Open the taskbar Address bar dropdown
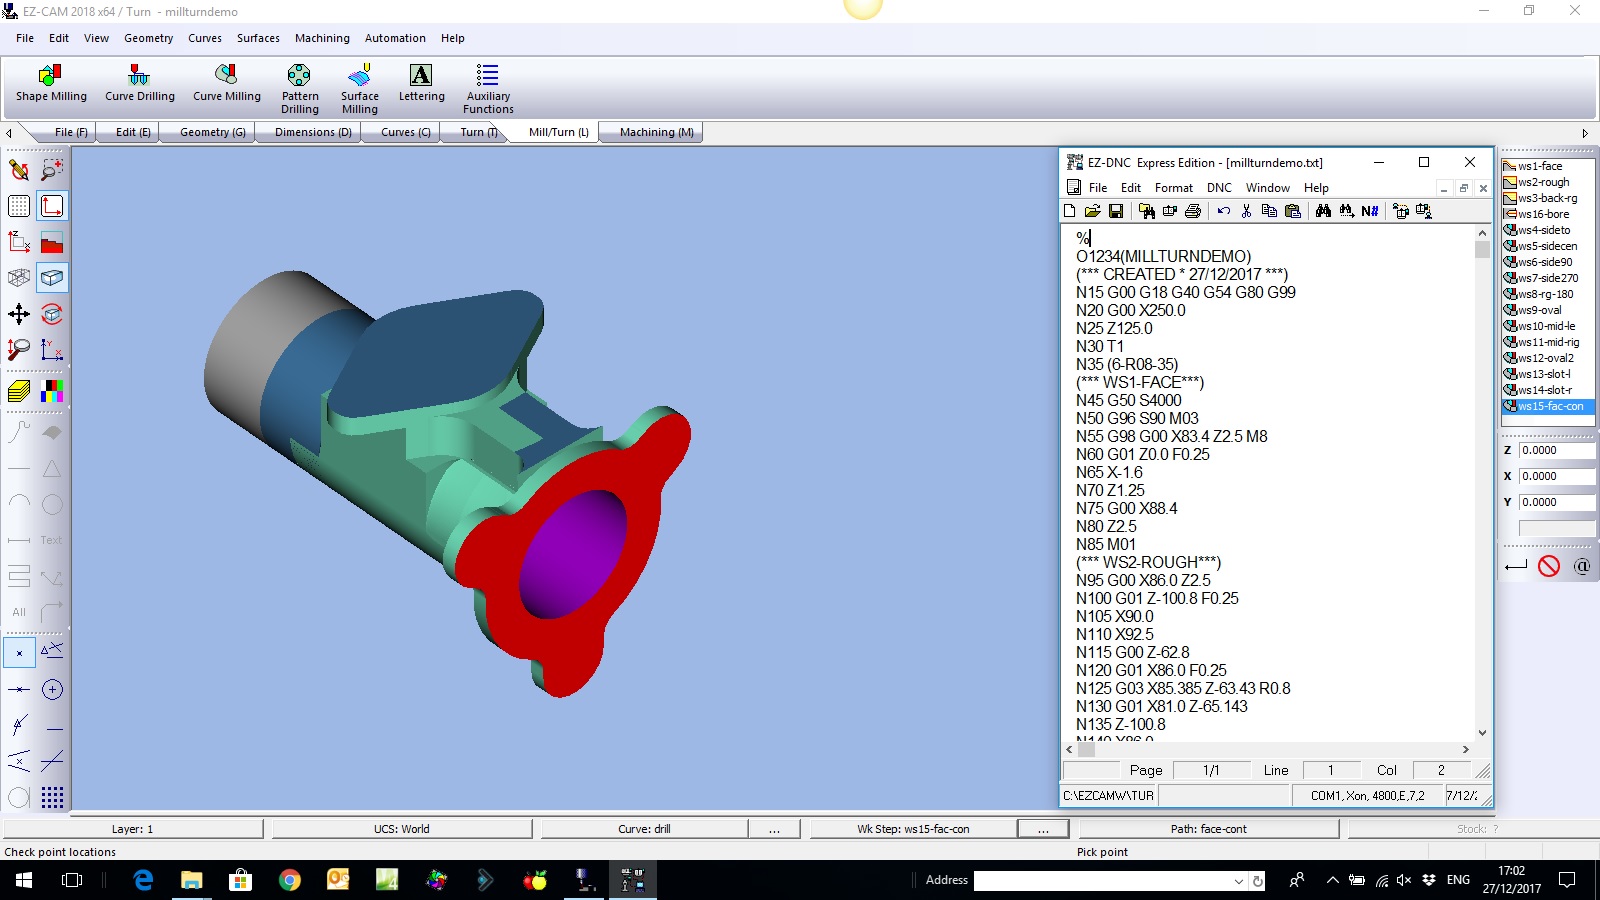 coord(1239,881)
